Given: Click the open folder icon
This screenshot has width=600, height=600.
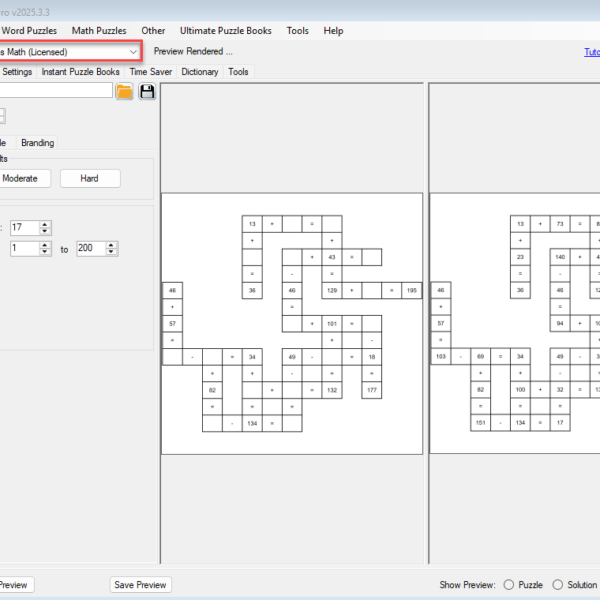Looking at the screenshot, I should pyautogui.click(x=125, y=92).
